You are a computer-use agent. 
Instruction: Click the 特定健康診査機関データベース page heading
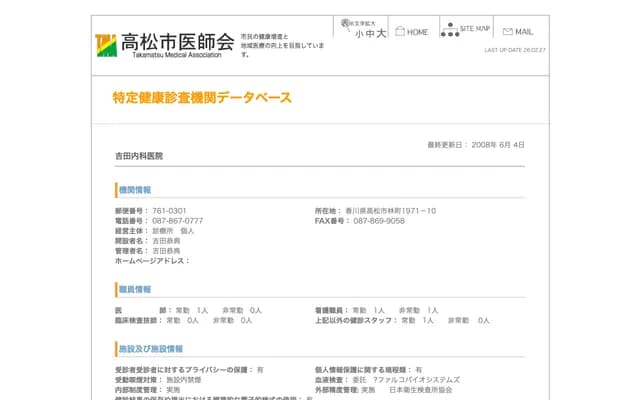[x=202, y=98]
